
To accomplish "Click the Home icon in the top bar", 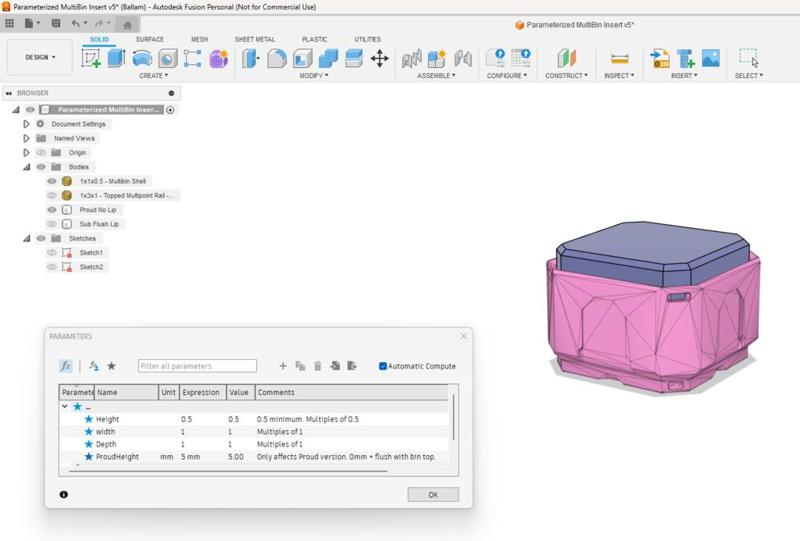I will [128, 25].
